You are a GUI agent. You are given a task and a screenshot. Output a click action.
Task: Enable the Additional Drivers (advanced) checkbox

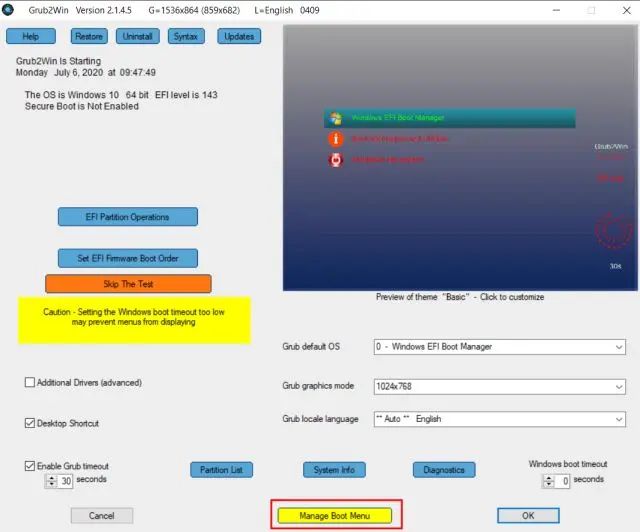[x=30, y=383]
